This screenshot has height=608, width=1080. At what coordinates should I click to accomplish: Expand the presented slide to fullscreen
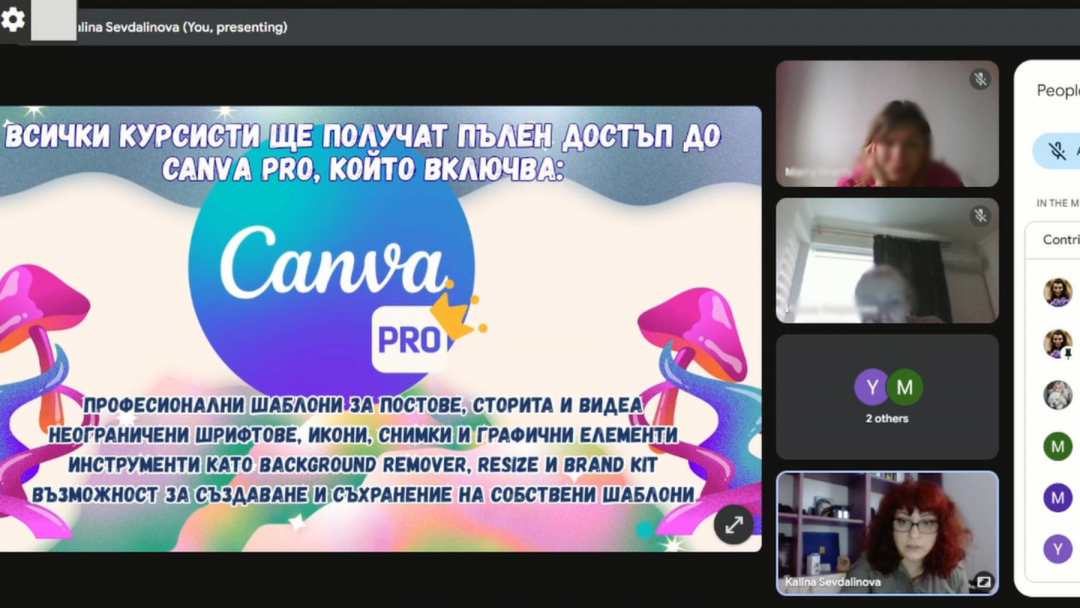[734, 525]
